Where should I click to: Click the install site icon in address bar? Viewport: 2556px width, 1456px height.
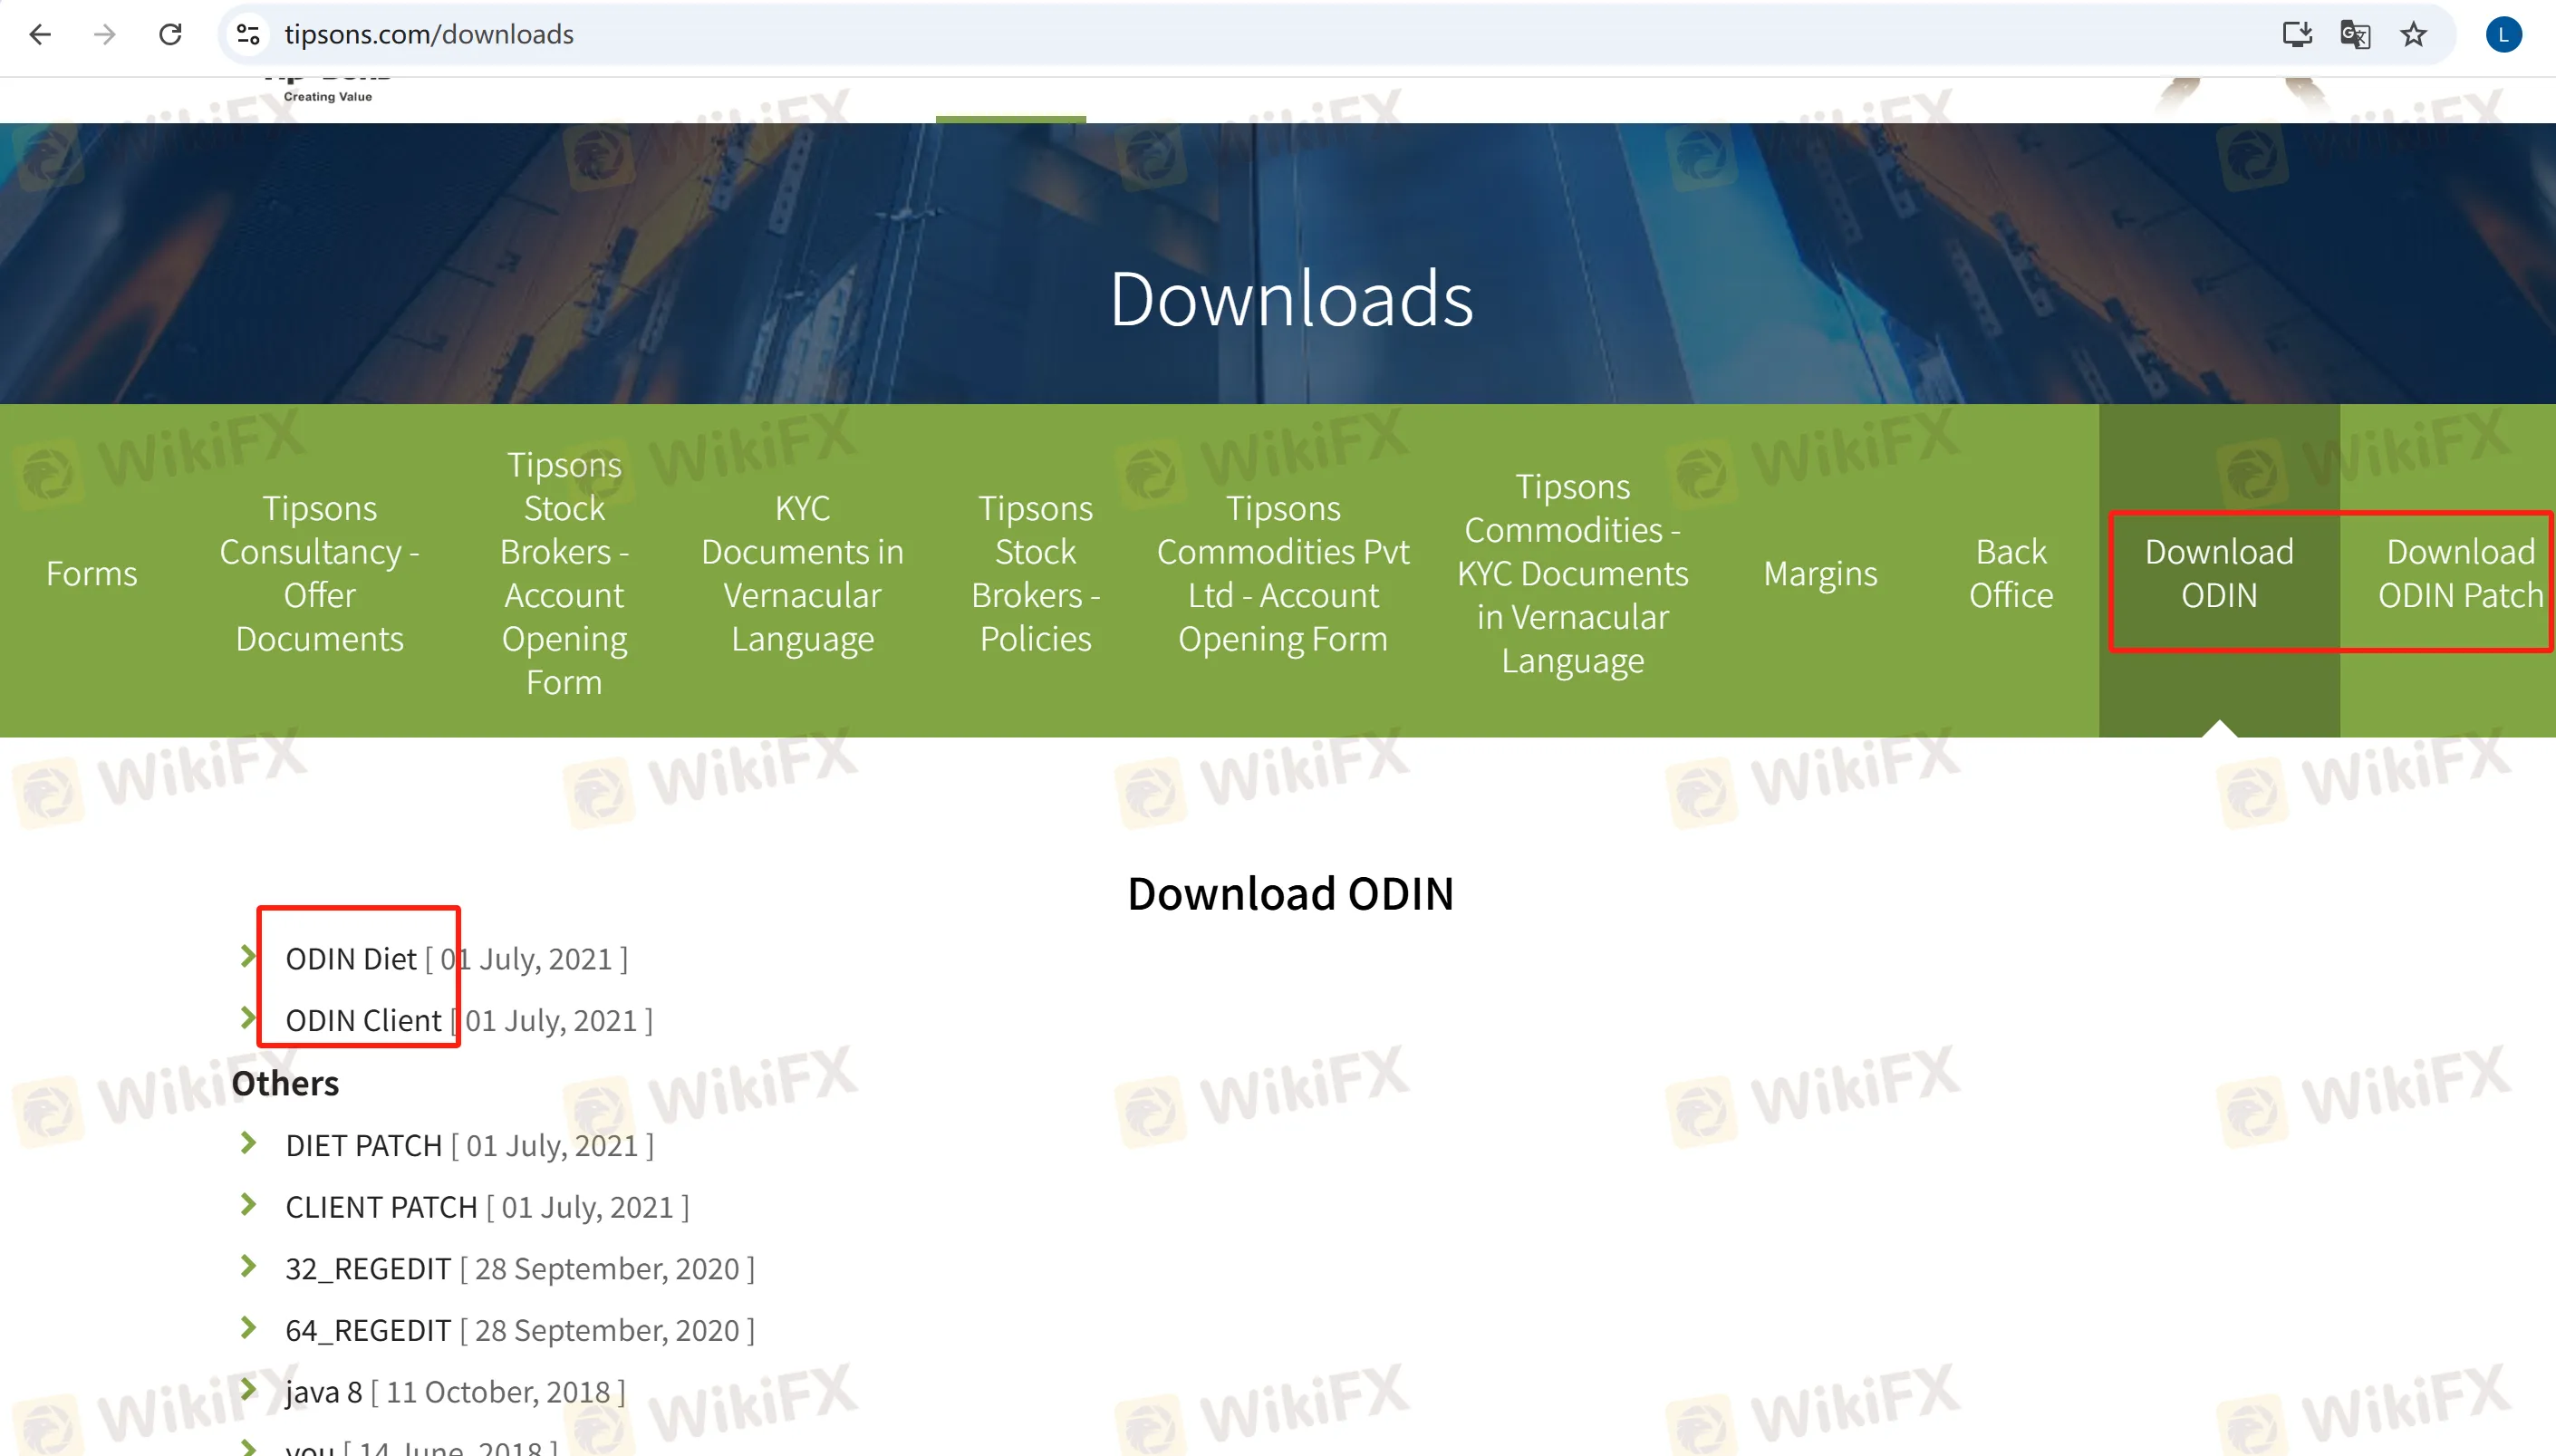point(2297,34)
